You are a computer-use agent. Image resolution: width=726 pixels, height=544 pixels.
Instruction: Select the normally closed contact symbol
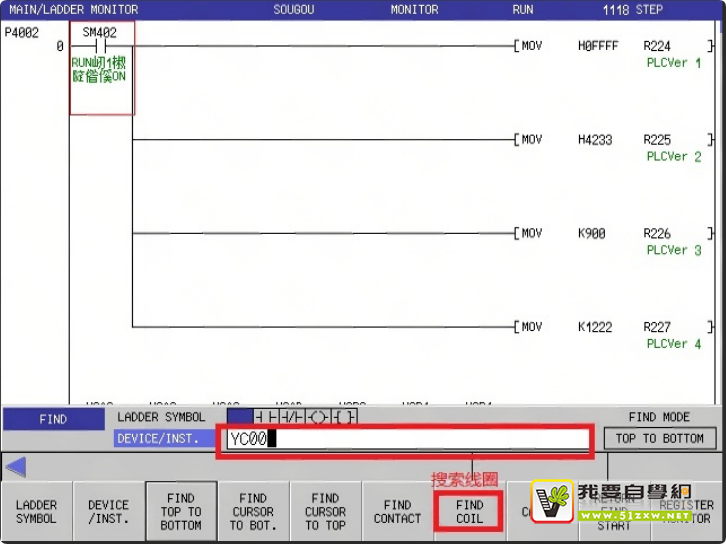(292, 417)
